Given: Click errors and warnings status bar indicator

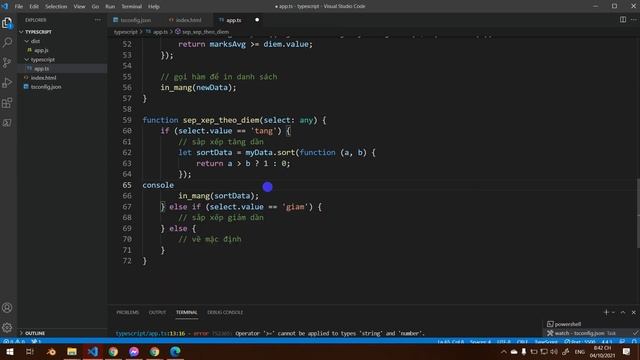Looking at the screenshot, I should [x=14, y=342].
